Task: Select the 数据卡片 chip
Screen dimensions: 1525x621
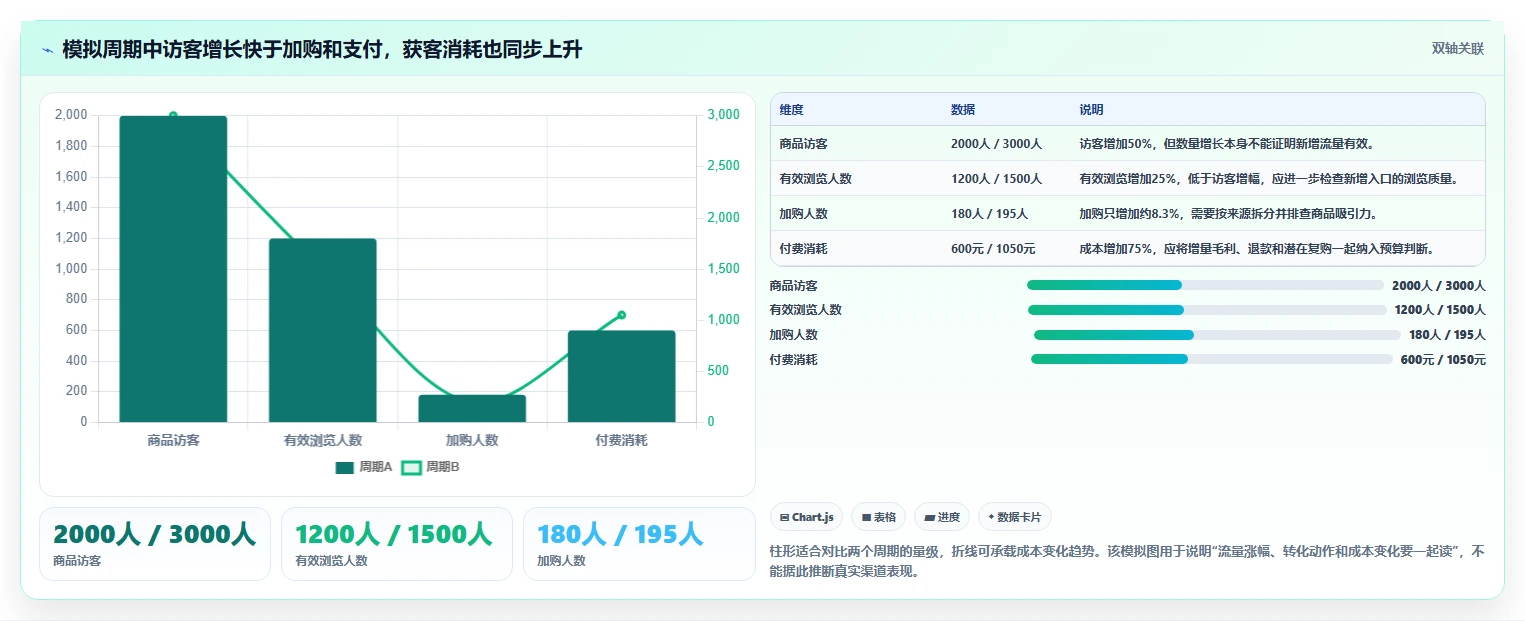Action: tap(1015, 517)
